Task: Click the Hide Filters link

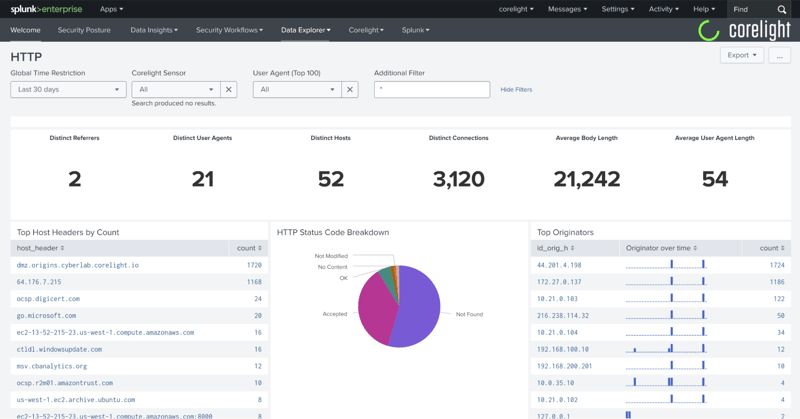Action: (516, 90)
